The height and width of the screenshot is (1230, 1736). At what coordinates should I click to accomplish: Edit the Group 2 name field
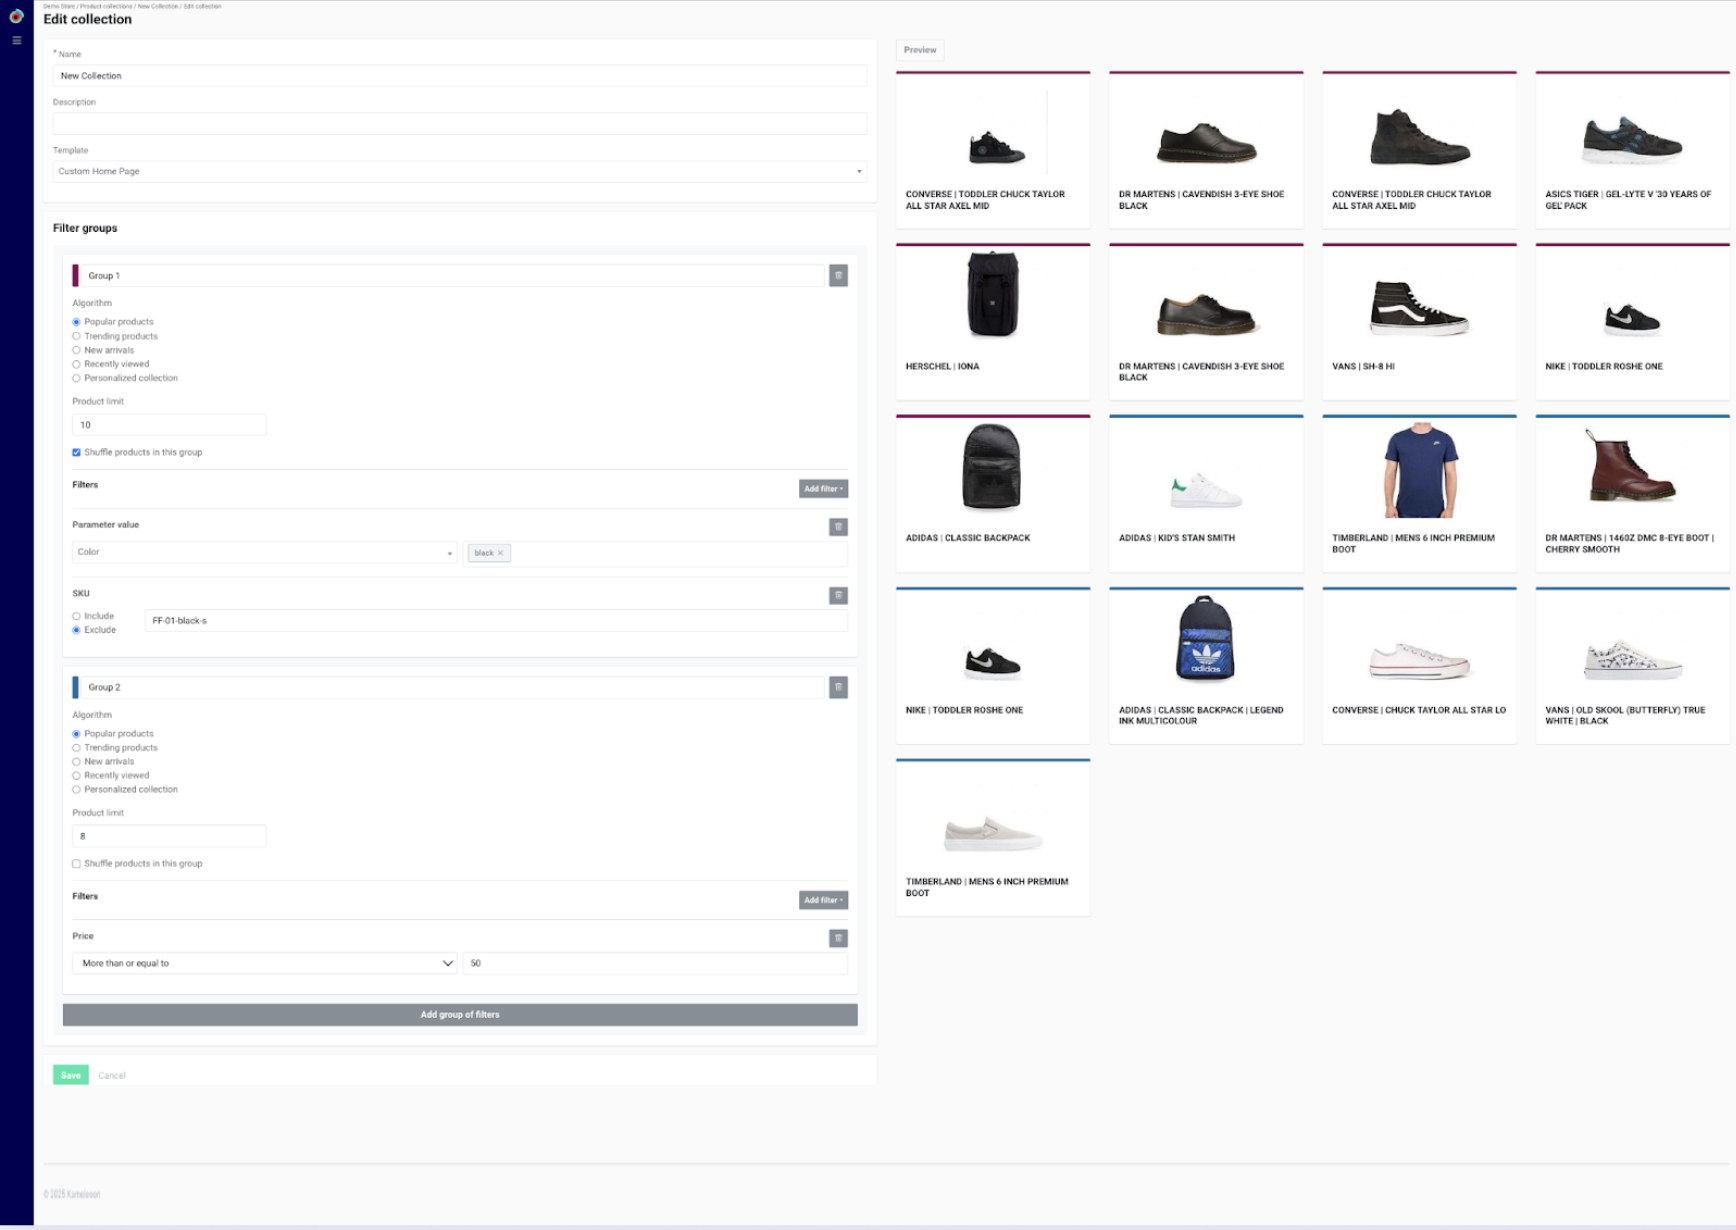[452, 687]
